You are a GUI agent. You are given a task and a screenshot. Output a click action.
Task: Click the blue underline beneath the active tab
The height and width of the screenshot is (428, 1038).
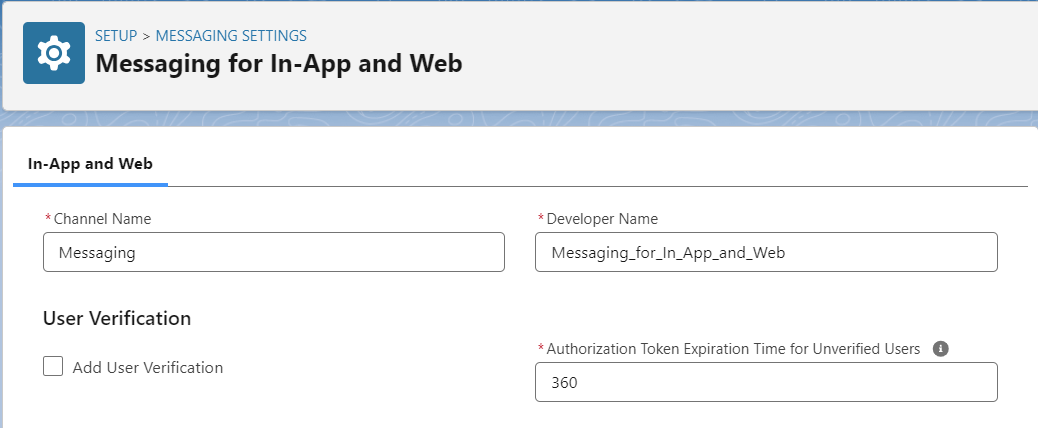[90, 185]
